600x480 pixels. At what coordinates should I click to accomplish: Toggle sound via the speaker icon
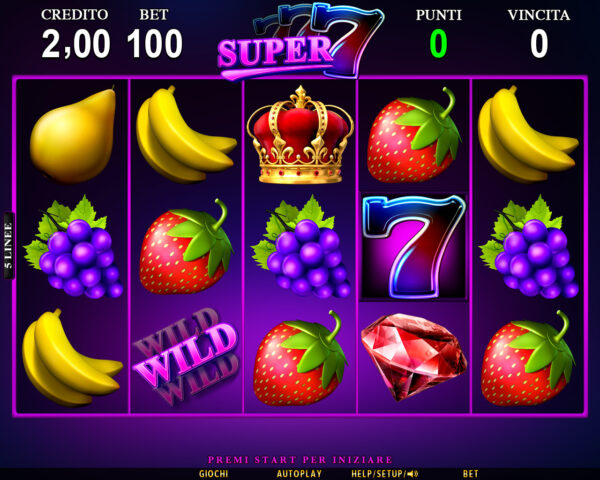point(412,474)
